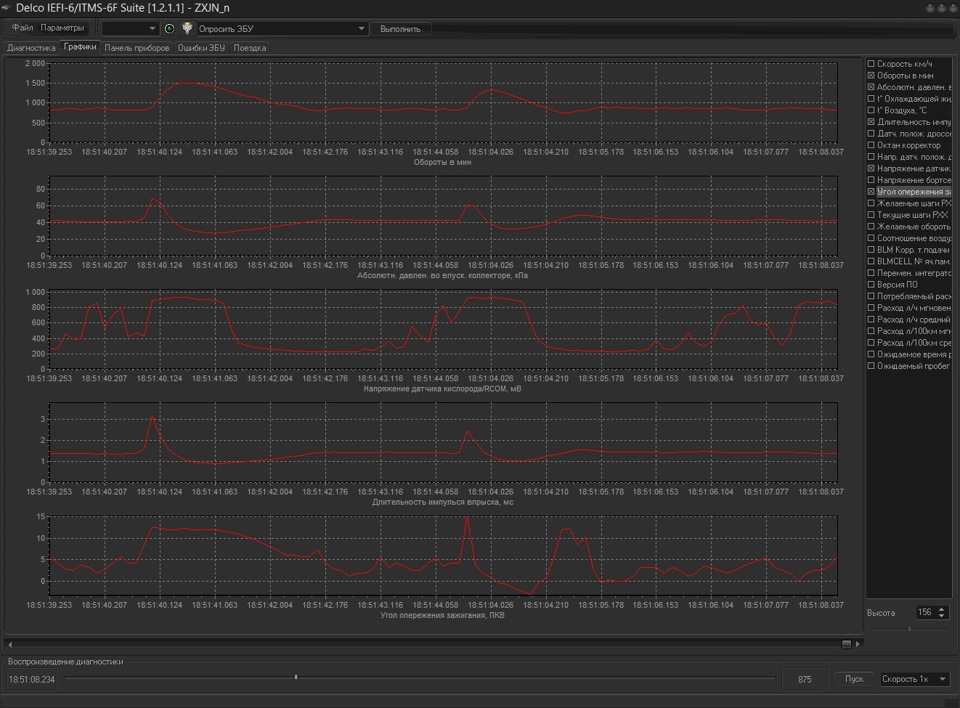The width and height of the screenshot is (960, 708).
Task: Click the Пуск playback button
Action: point(854,679)
